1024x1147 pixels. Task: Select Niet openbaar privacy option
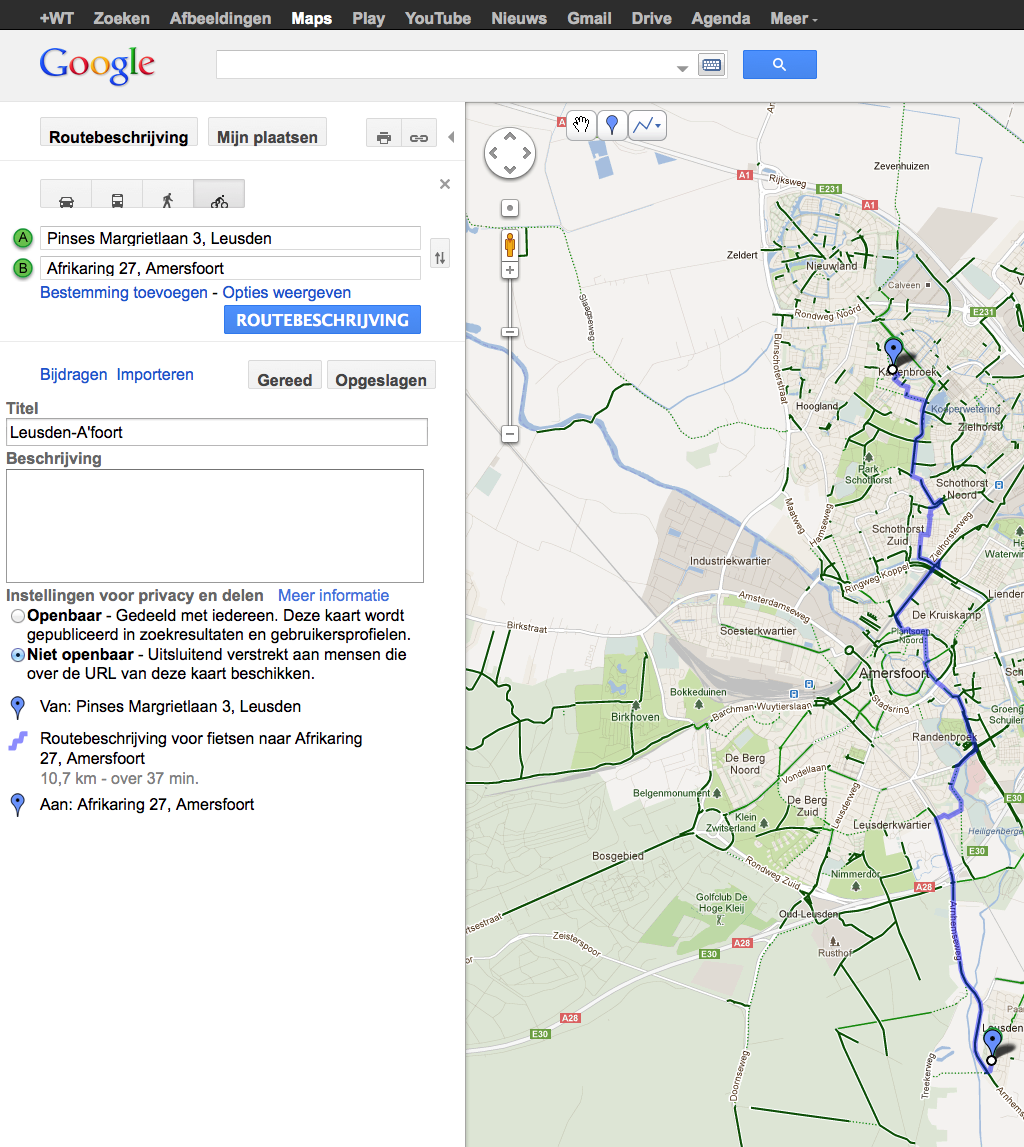tap(17, 654)
